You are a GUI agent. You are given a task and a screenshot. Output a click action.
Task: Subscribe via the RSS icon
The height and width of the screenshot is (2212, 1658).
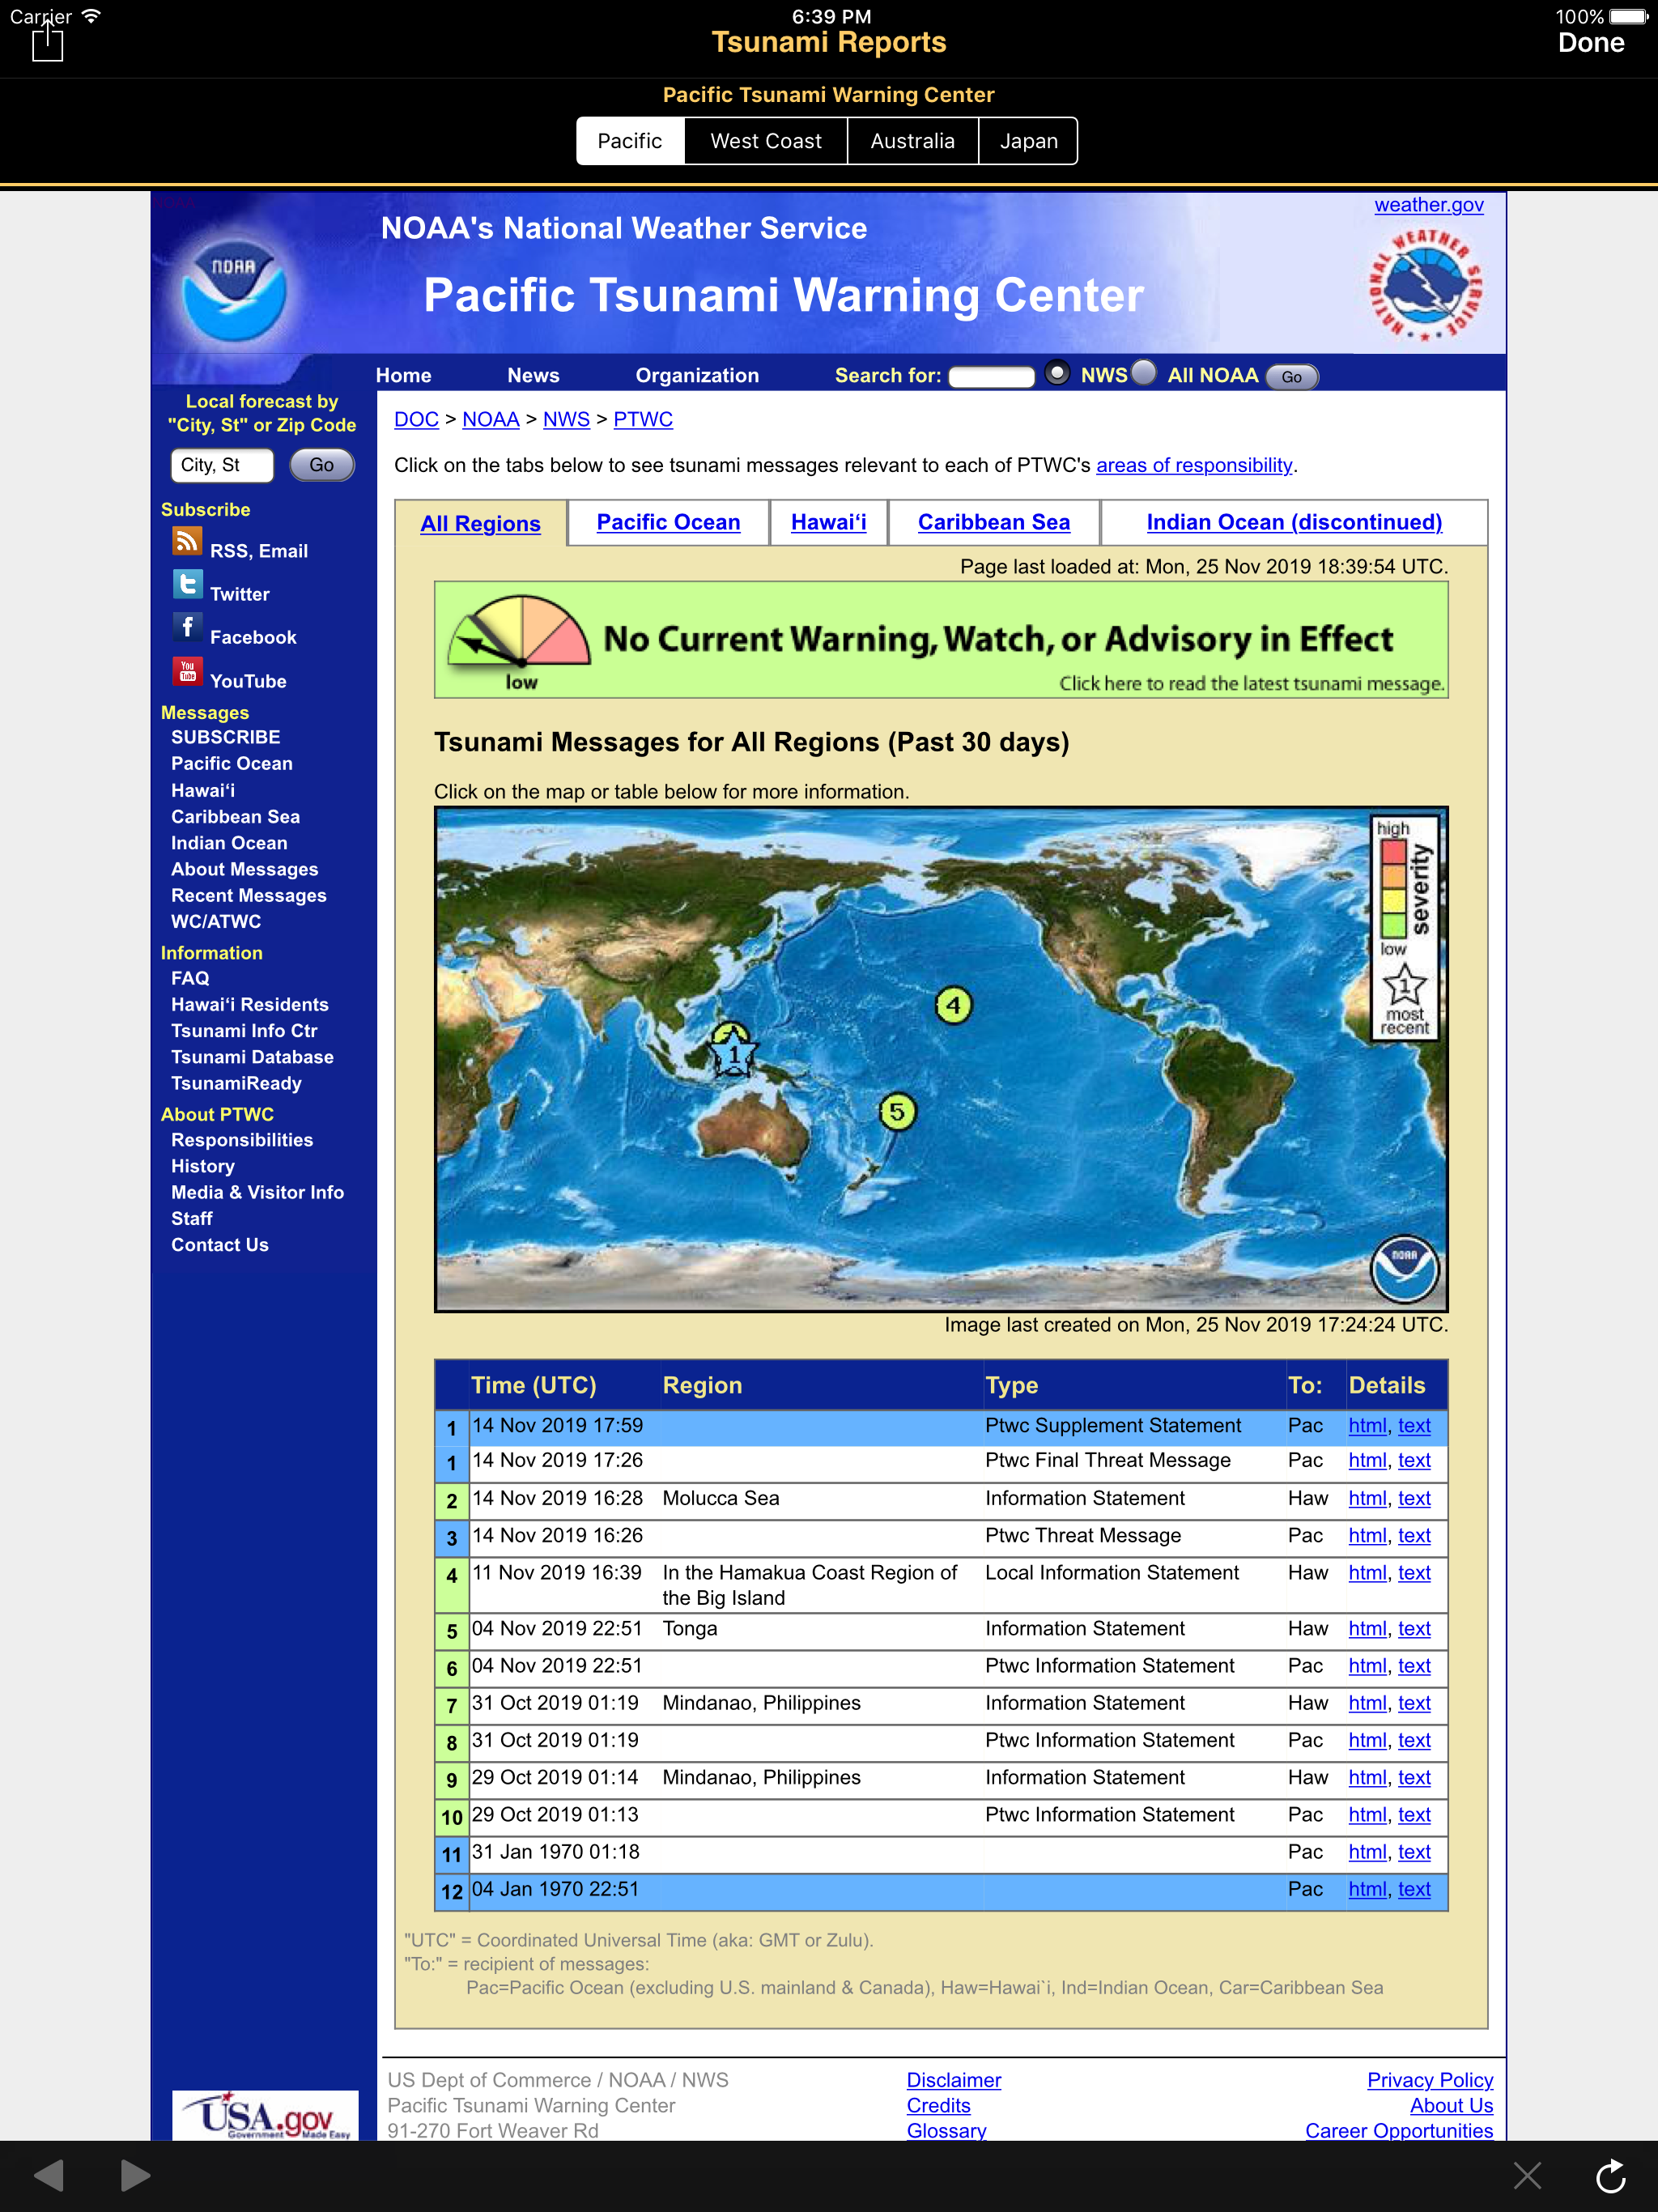(188, 540)
